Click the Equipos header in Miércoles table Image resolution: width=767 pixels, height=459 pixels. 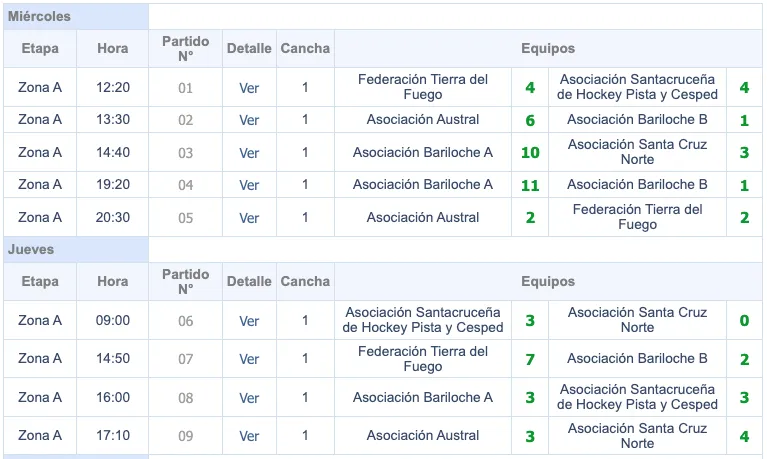pos(548,48)
